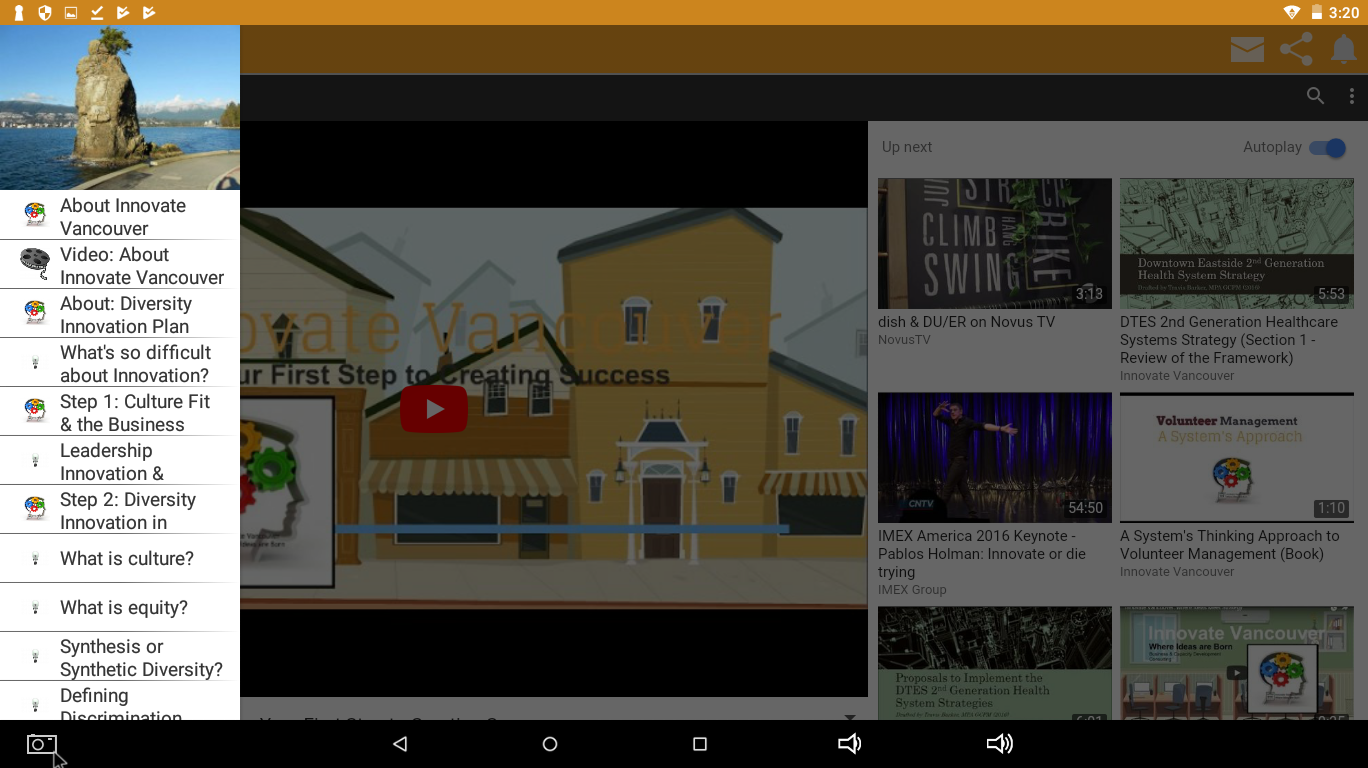Click A System's Thinking Approach title
This screenshot has width=1368, height=768.
[x=1230, y=545]
